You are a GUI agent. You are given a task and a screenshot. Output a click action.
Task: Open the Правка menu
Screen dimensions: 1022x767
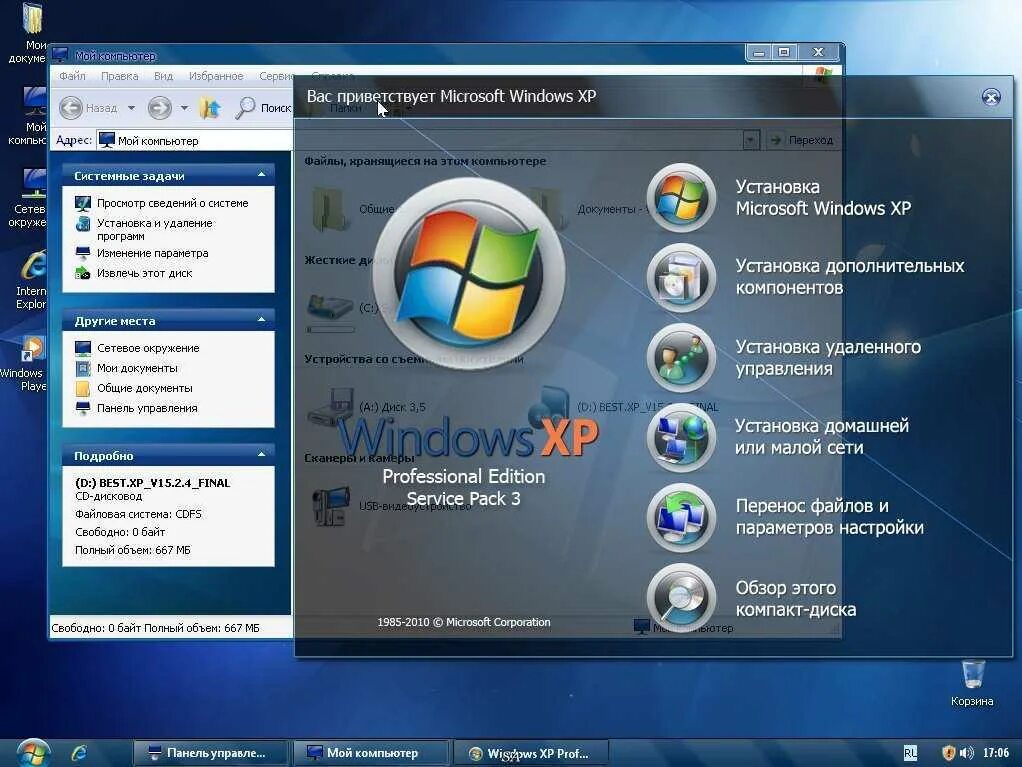pos(119,76)
